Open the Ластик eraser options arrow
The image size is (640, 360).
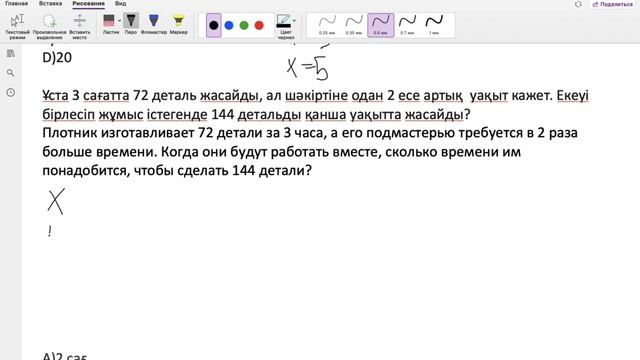pos(120,20)
